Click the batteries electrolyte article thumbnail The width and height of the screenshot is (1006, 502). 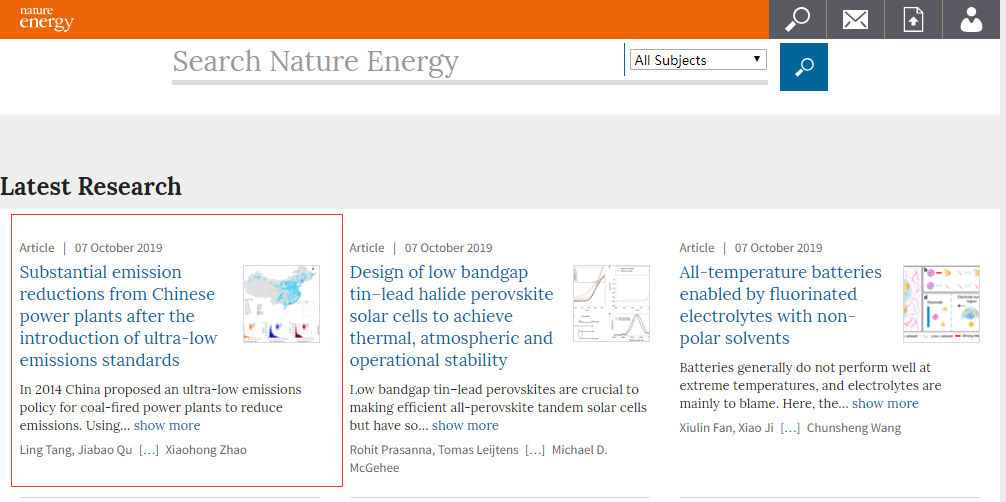pyautogui.click(x=941, y=304)
